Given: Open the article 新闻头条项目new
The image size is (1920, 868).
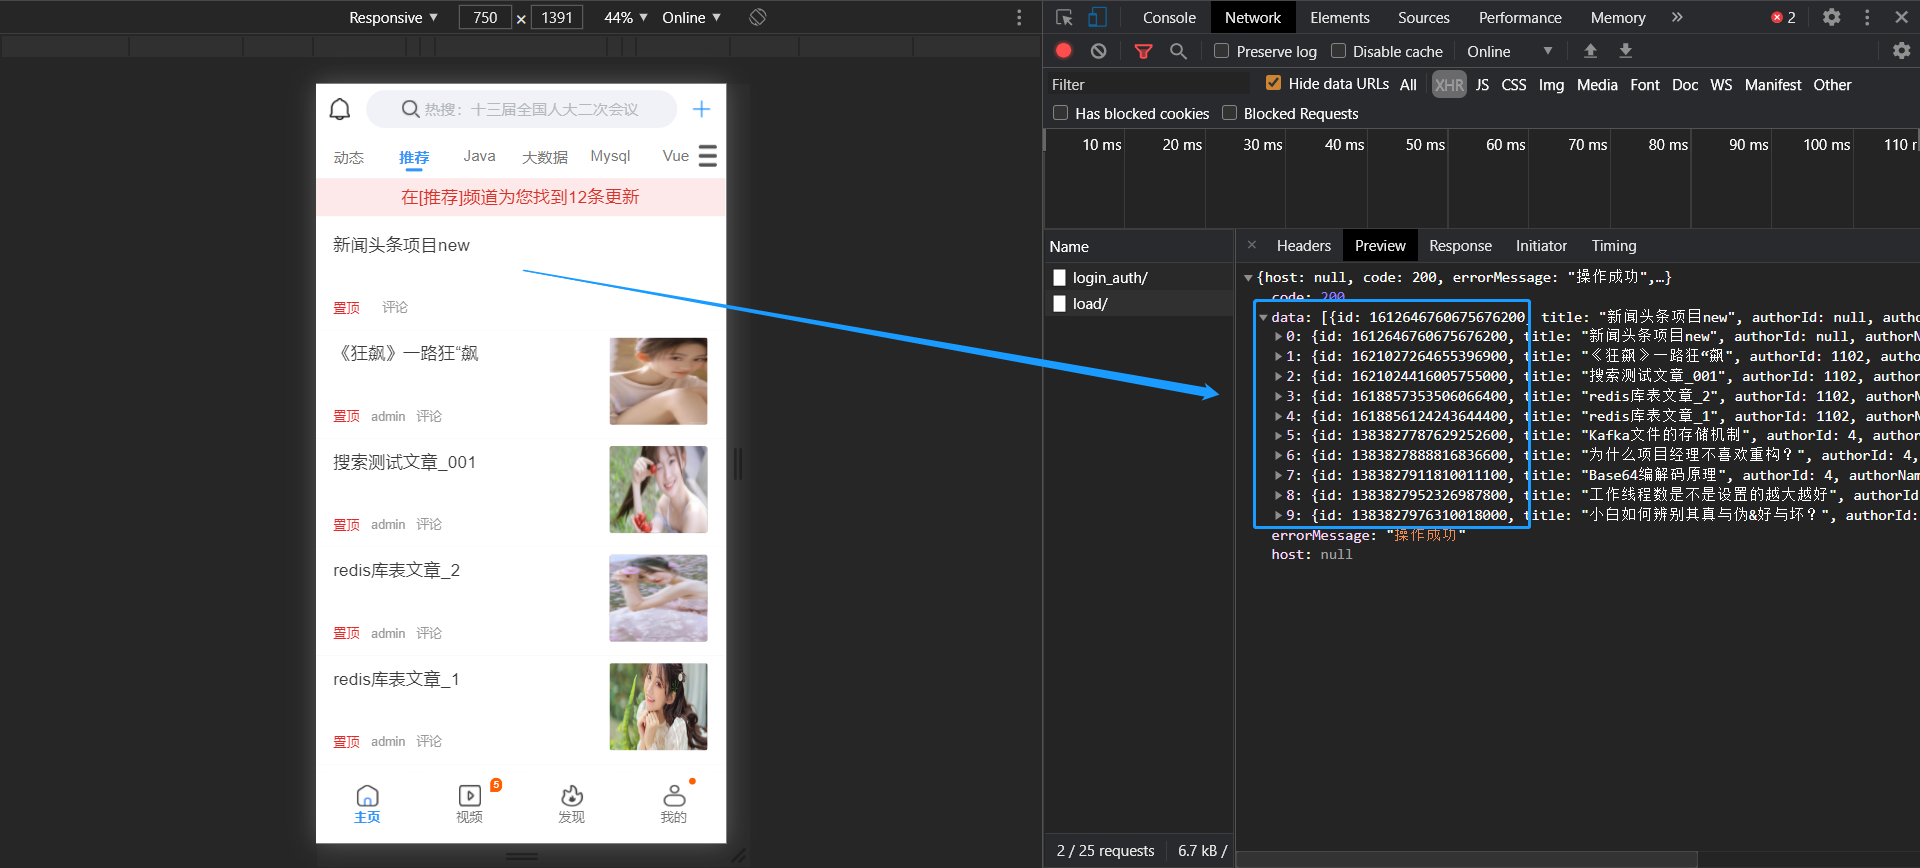Looking at the screenshot, I should click(401, 245).
